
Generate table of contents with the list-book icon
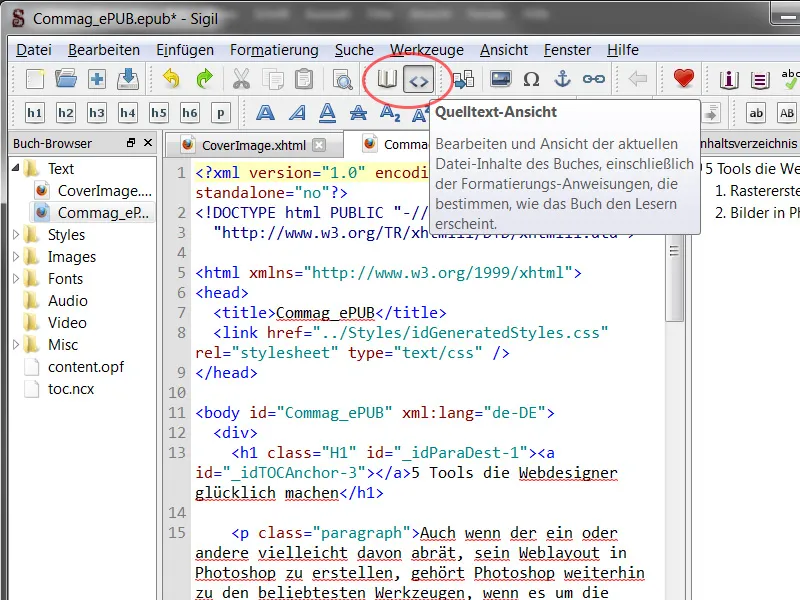coord(760,80)
